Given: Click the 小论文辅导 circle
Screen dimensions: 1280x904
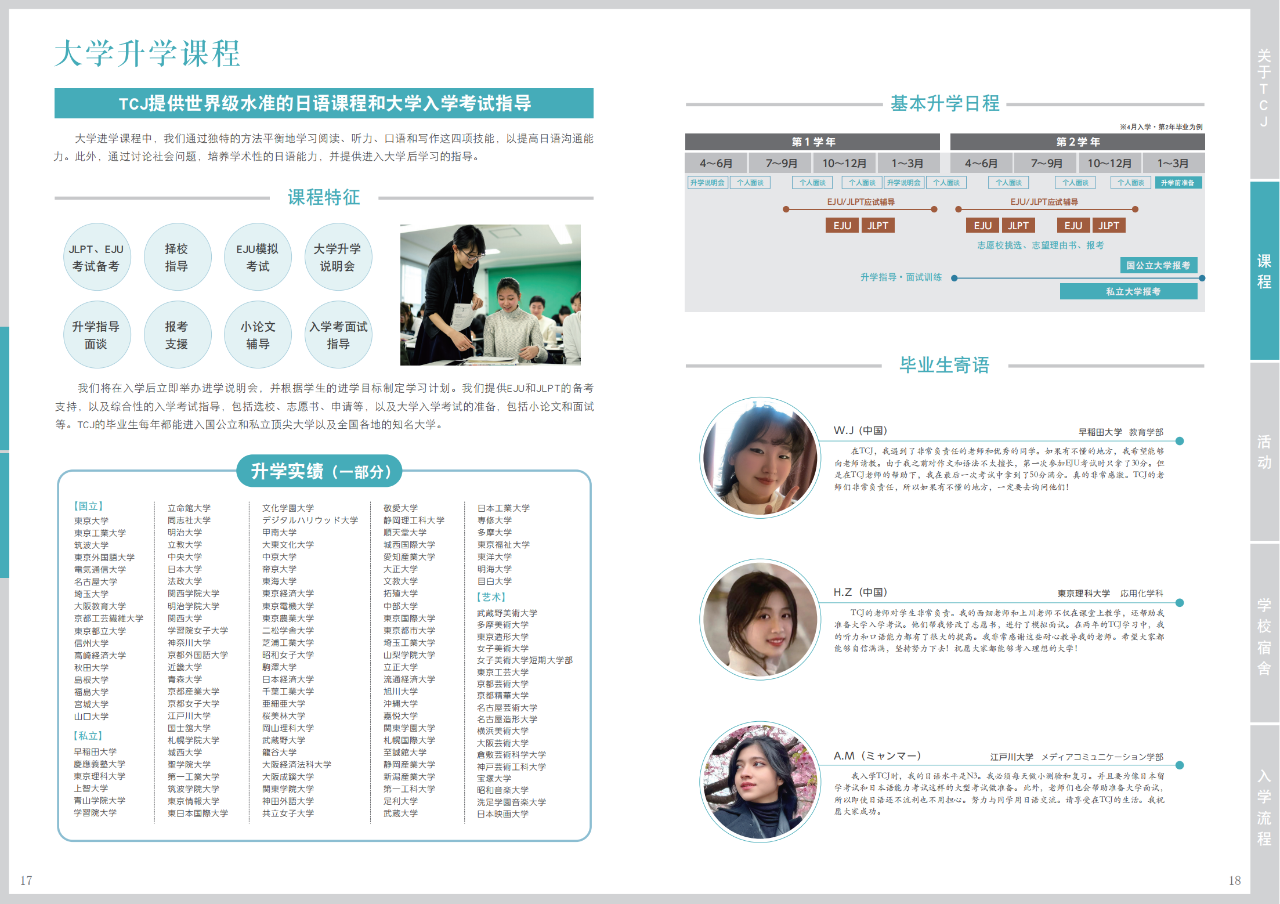Looking at the screenshot, I should (x=258, y=335).
